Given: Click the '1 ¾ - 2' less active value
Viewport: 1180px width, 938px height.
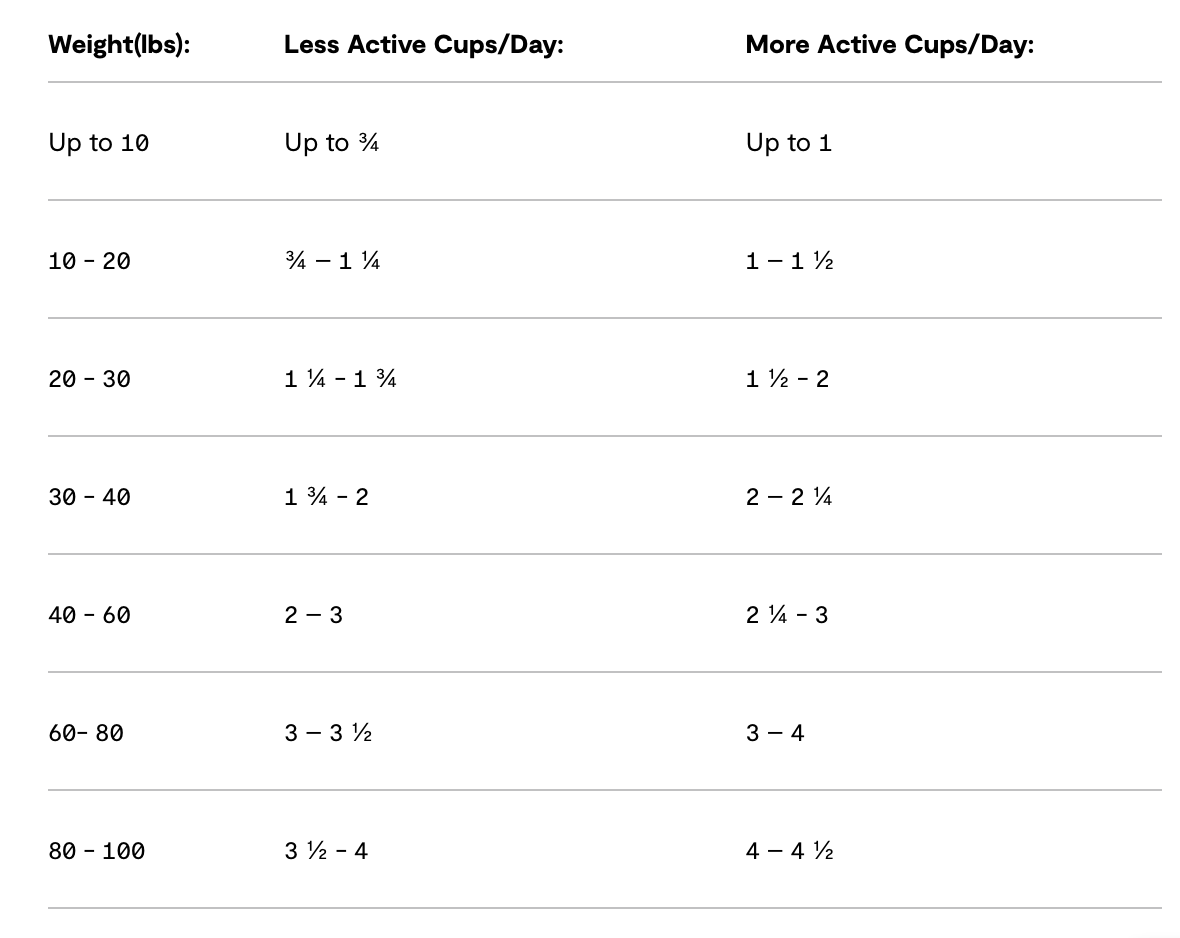Looking at the screenshot, I should tap(326, 497).
